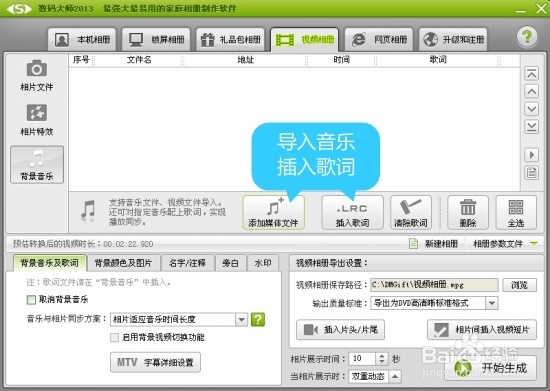
Task: Click the 序号 column header
Action: coord(81,60)
